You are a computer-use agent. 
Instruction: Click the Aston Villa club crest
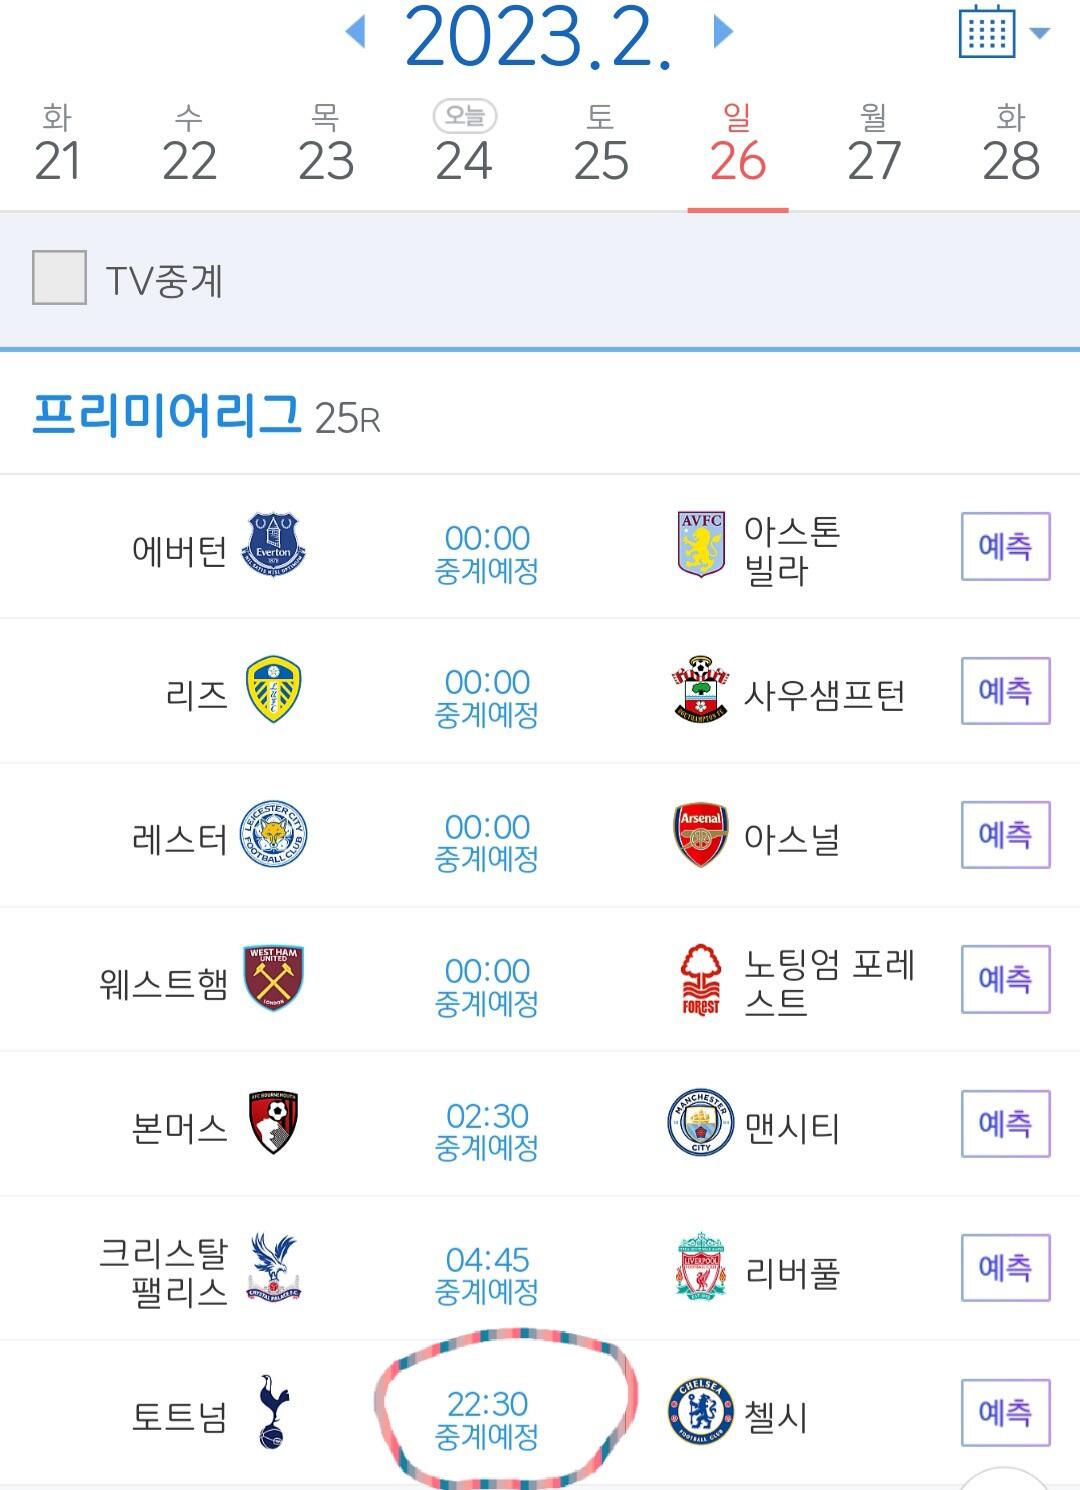[701, 545]
